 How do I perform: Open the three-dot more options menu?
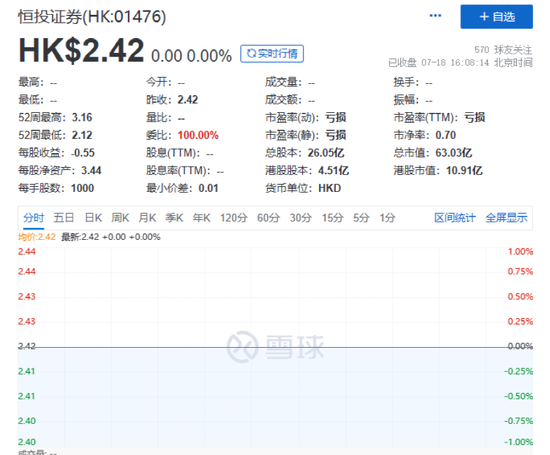(435, 16)
